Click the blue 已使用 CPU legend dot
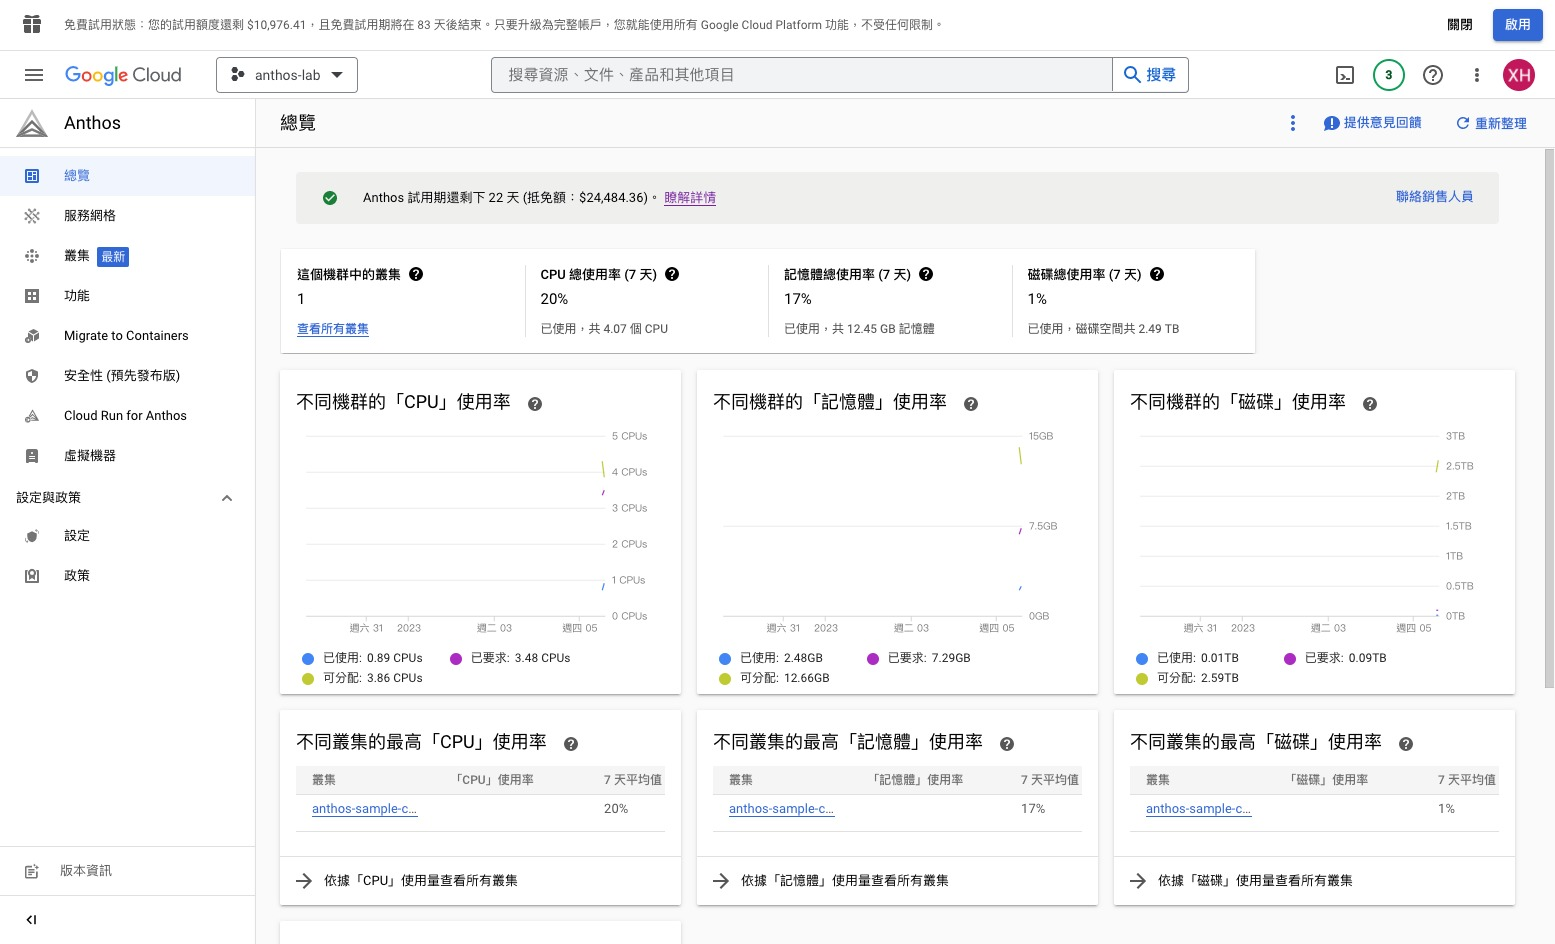Viewport: 1555px width, 944px height. point(308,659)
